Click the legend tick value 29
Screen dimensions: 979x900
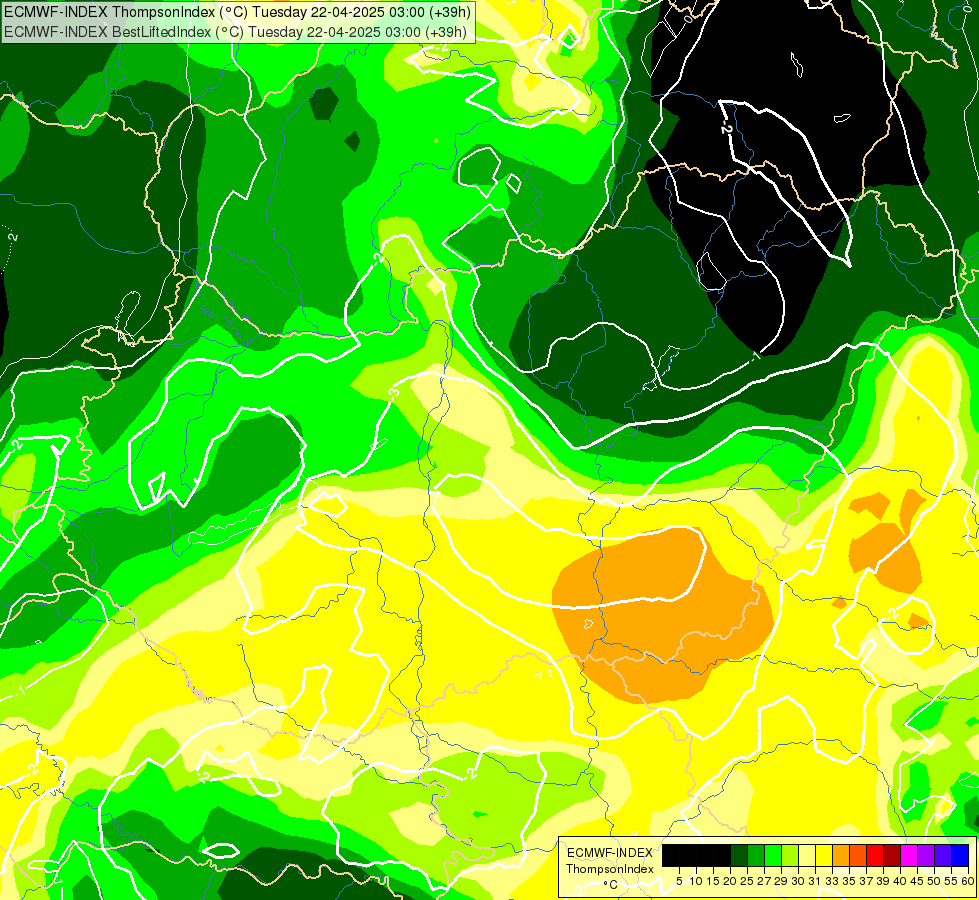click(x=781, y=881)
